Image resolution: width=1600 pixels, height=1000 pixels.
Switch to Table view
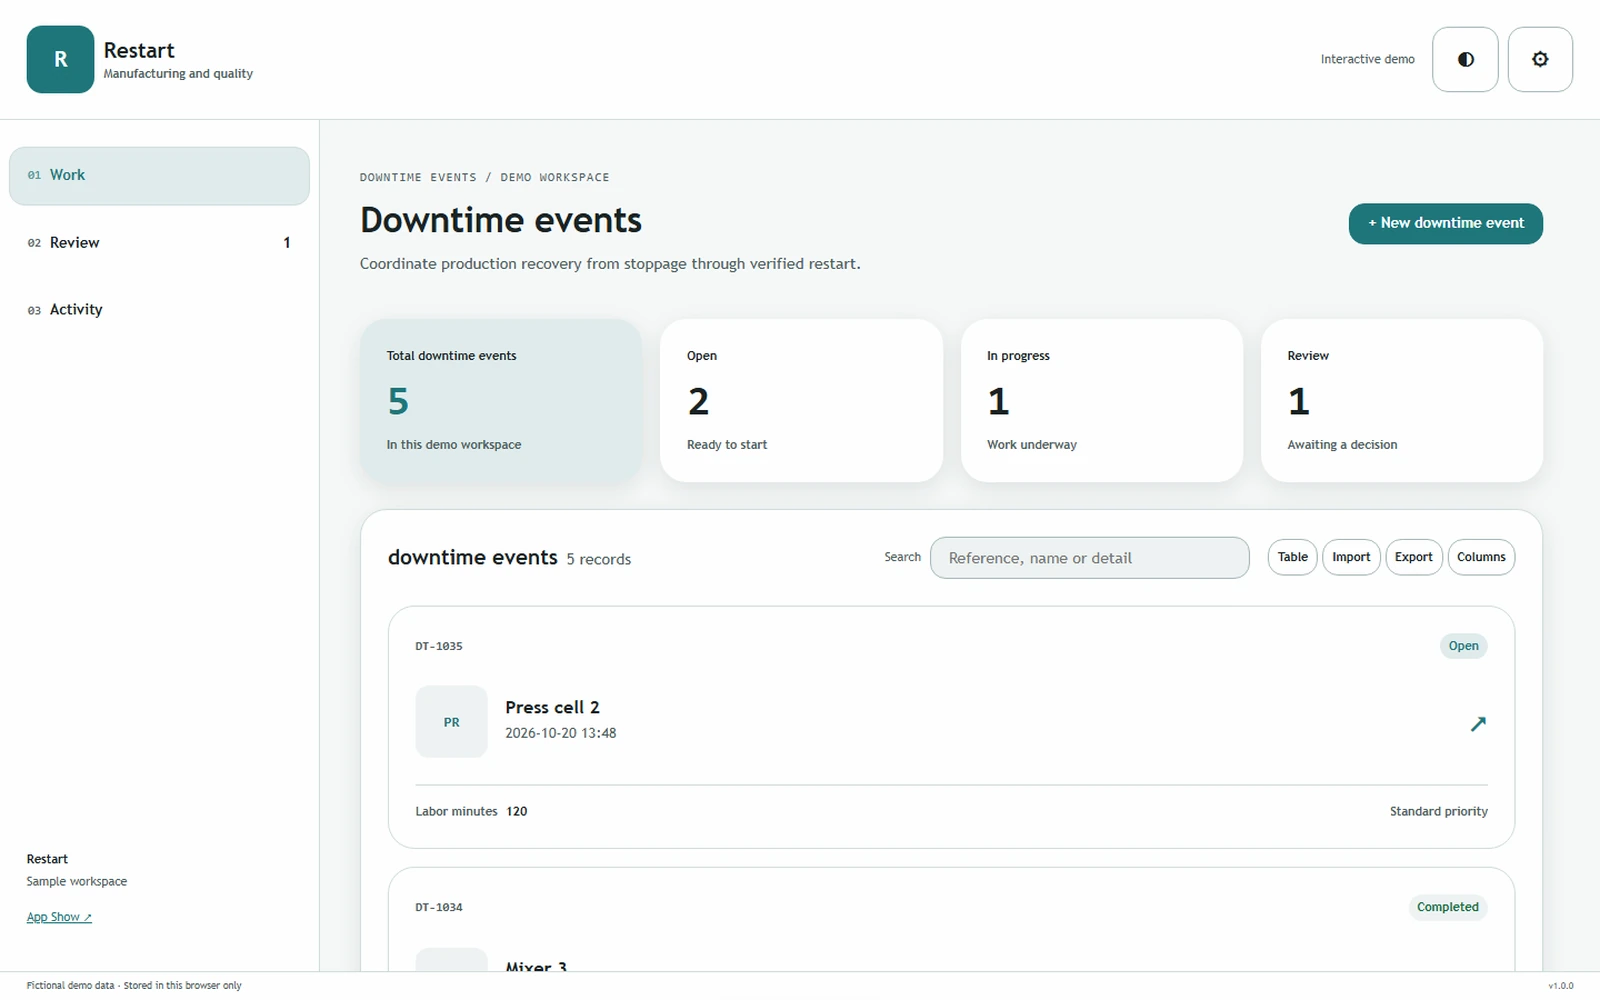point(1292,557)
